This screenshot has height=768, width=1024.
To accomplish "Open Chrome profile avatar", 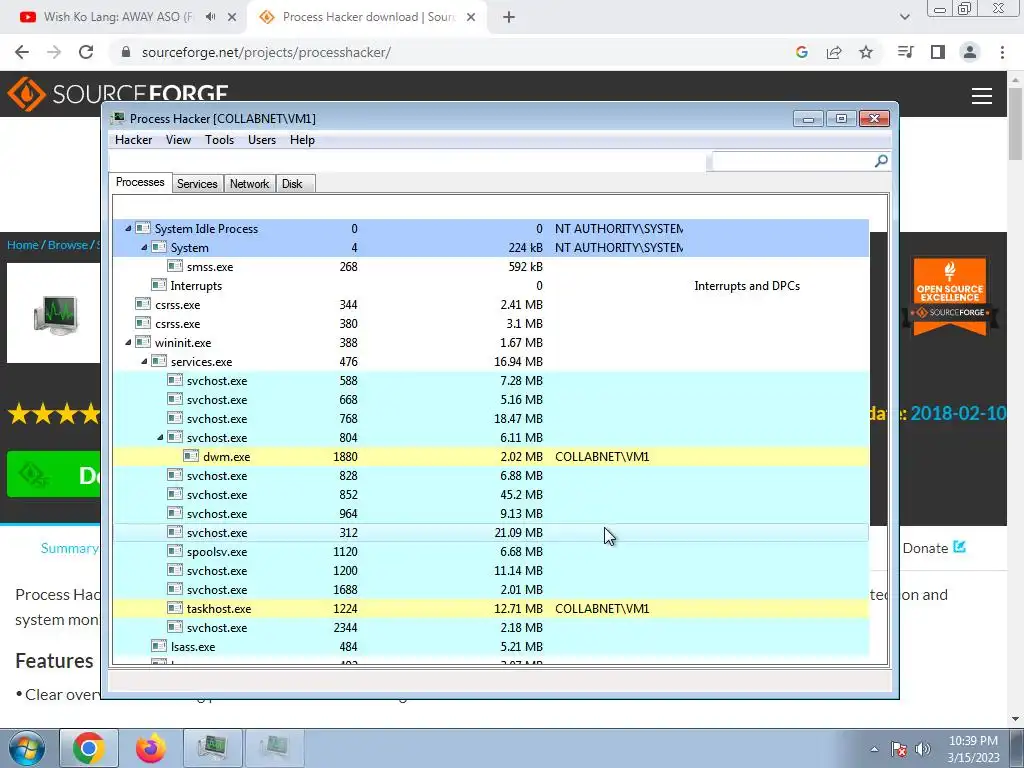I will [x=970, y=52].
